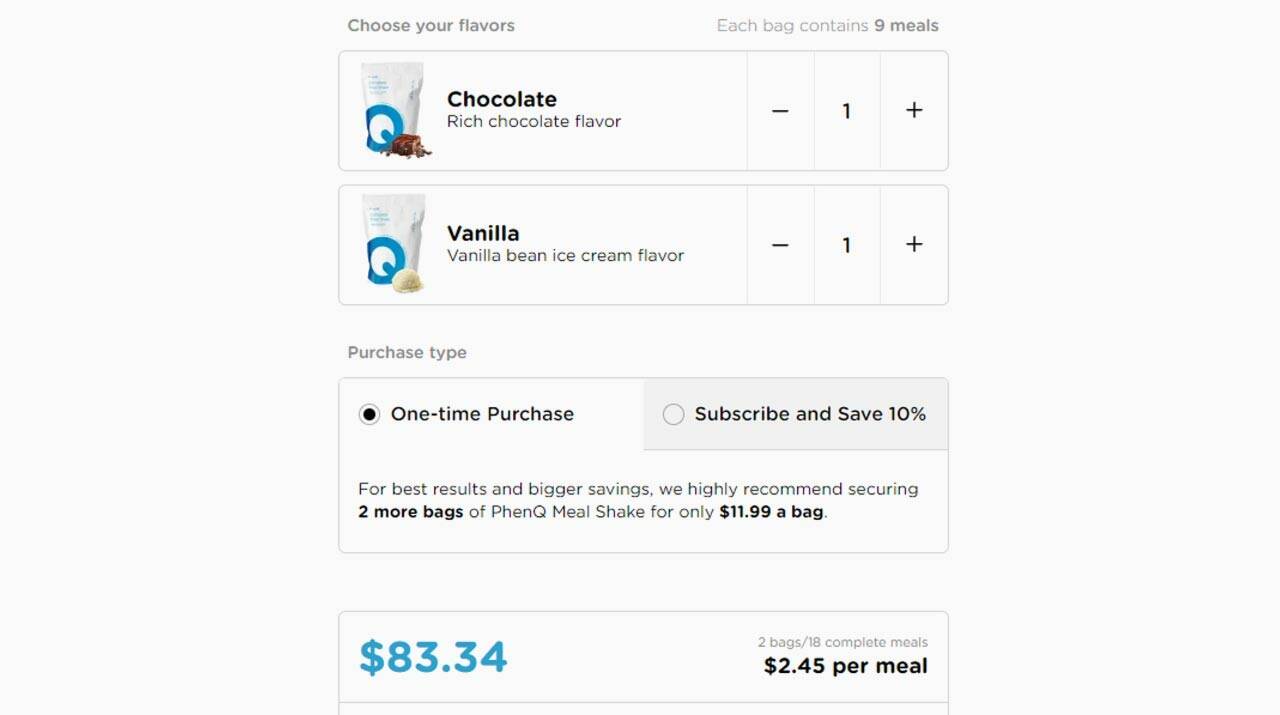1280x715 pixels.
Task: Click the Vanilla flavor title
Action: (483, 233)
